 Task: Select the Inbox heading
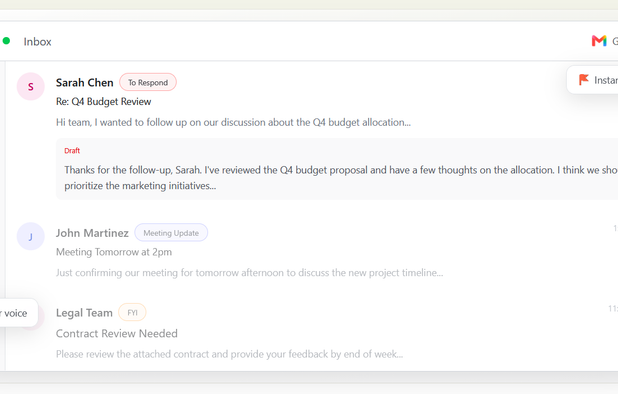37,42
